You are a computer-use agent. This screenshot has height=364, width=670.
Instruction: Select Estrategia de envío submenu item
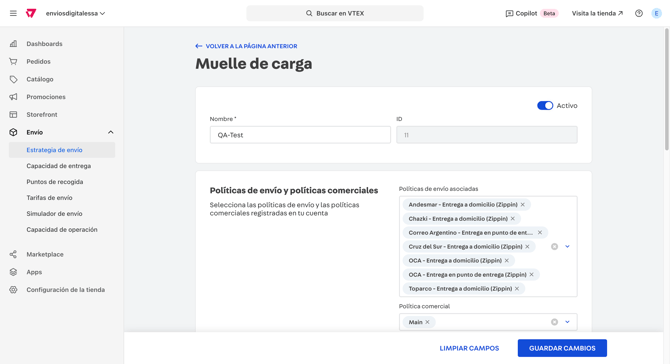pyautogui.click(x=62, y=150)
